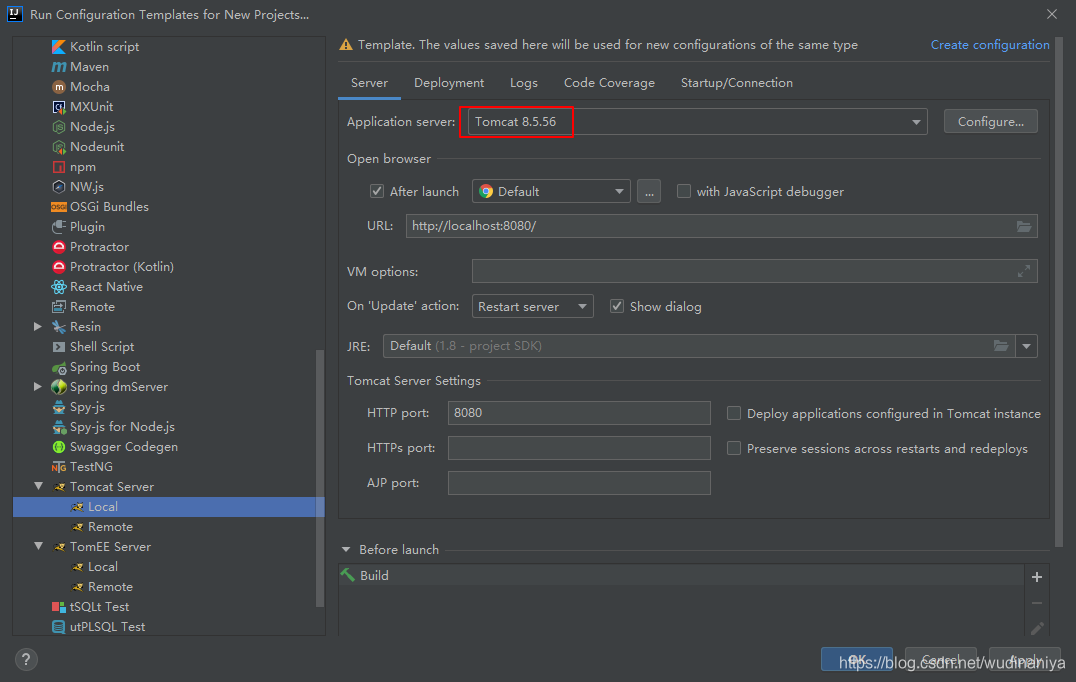
Task: Enable Deploy applications configured in Tomcat instance
Action: pos(734,413)
